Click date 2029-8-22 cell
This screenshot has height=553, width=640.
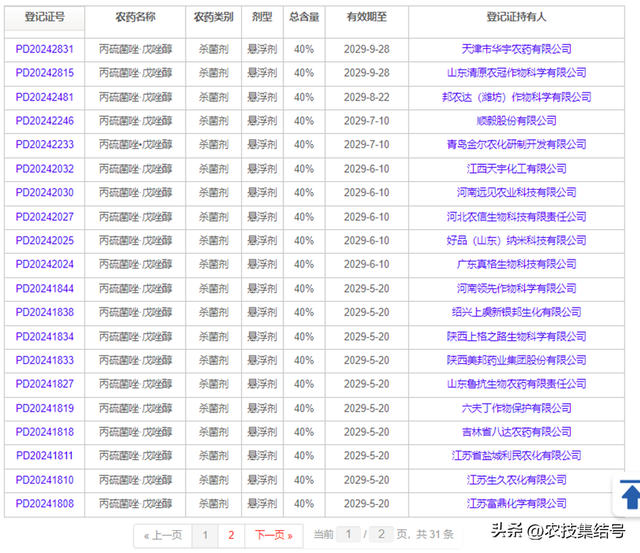(x=367, y=97)
